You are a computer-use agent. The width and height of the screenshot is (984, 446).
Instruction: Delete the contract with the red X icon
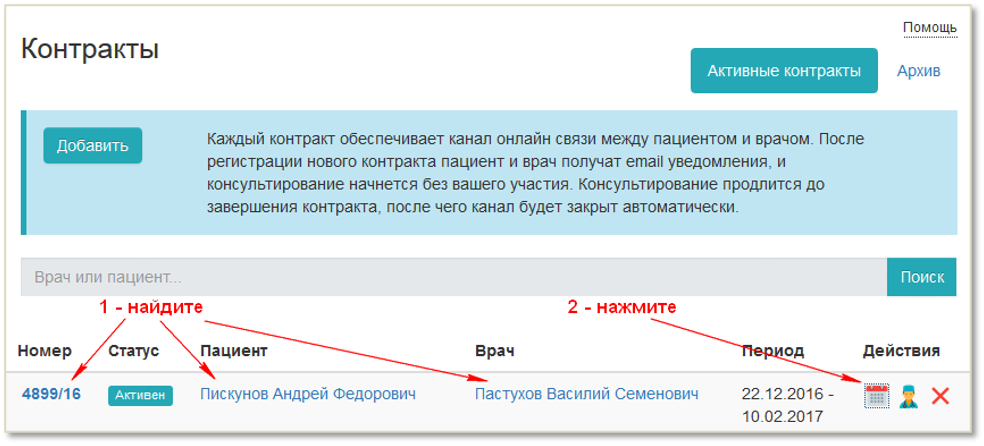pos(940,396)
